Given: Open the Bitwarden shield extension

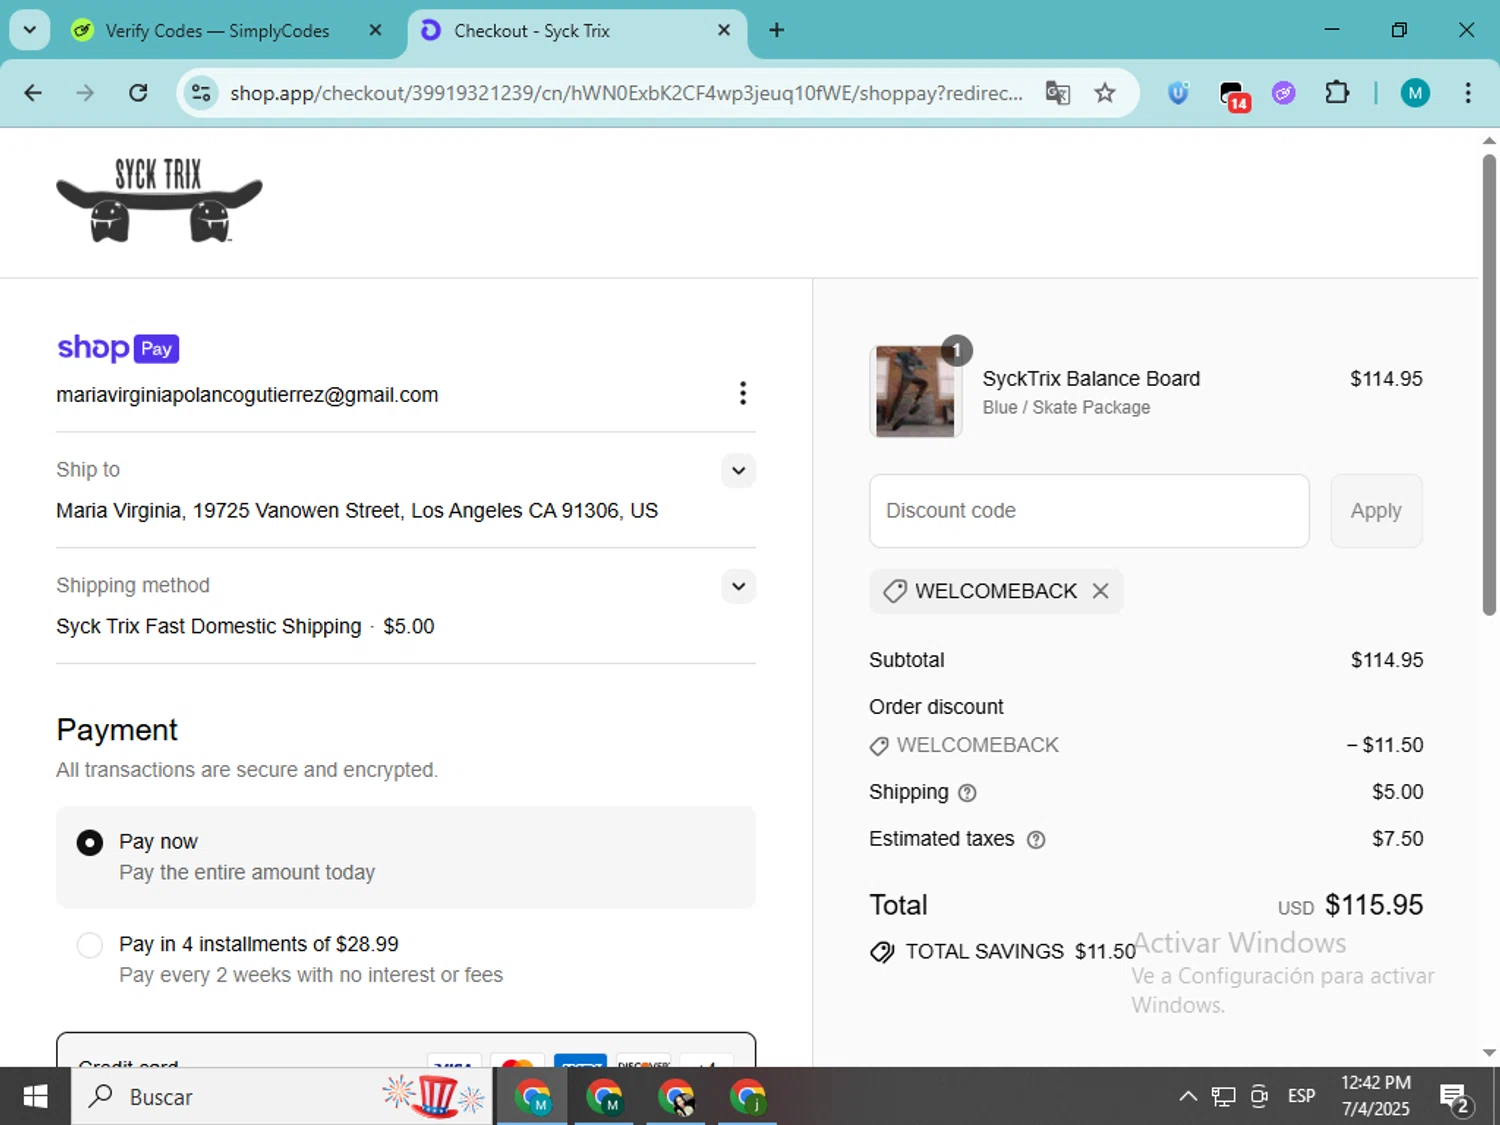Looking at the screenshot, I should [x=1178, y=93].
